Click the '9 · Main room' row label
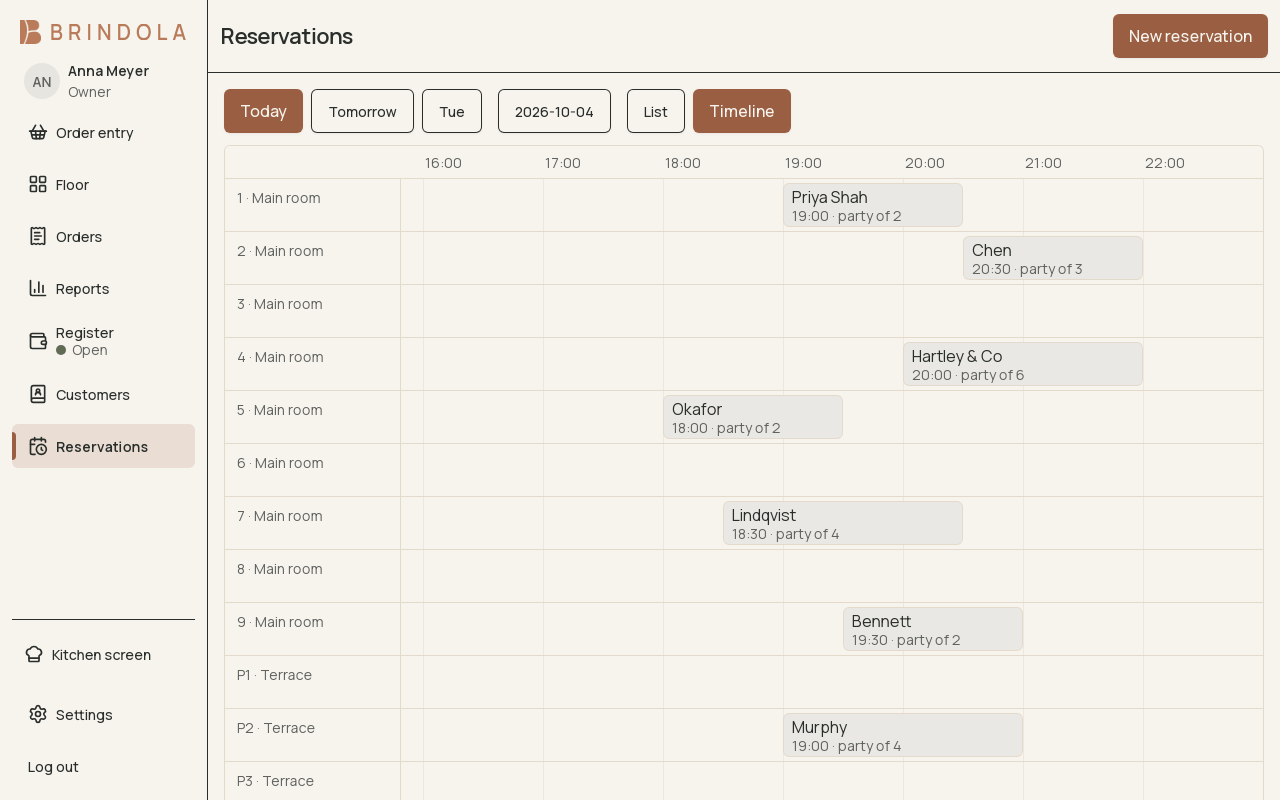 pyautogui.click(x=280, y=621)
